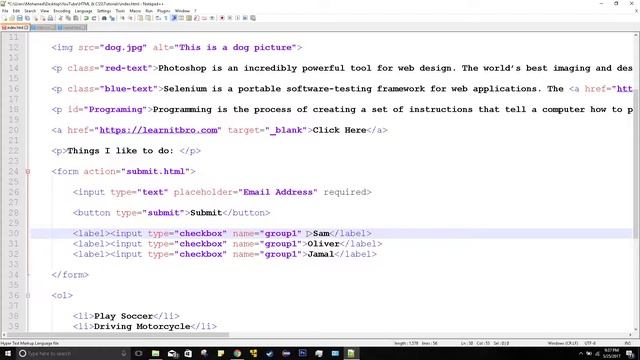Collapse the ol block fold marker on line 36

pyautogui.click(x=28, y=295)
